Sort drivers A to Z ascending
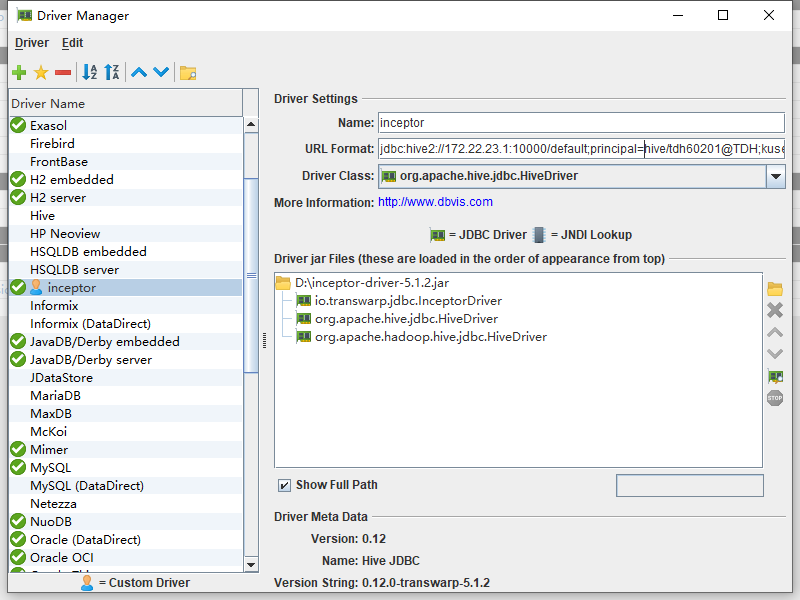Screen dimensions: 800x600 (x=90, y=72)
